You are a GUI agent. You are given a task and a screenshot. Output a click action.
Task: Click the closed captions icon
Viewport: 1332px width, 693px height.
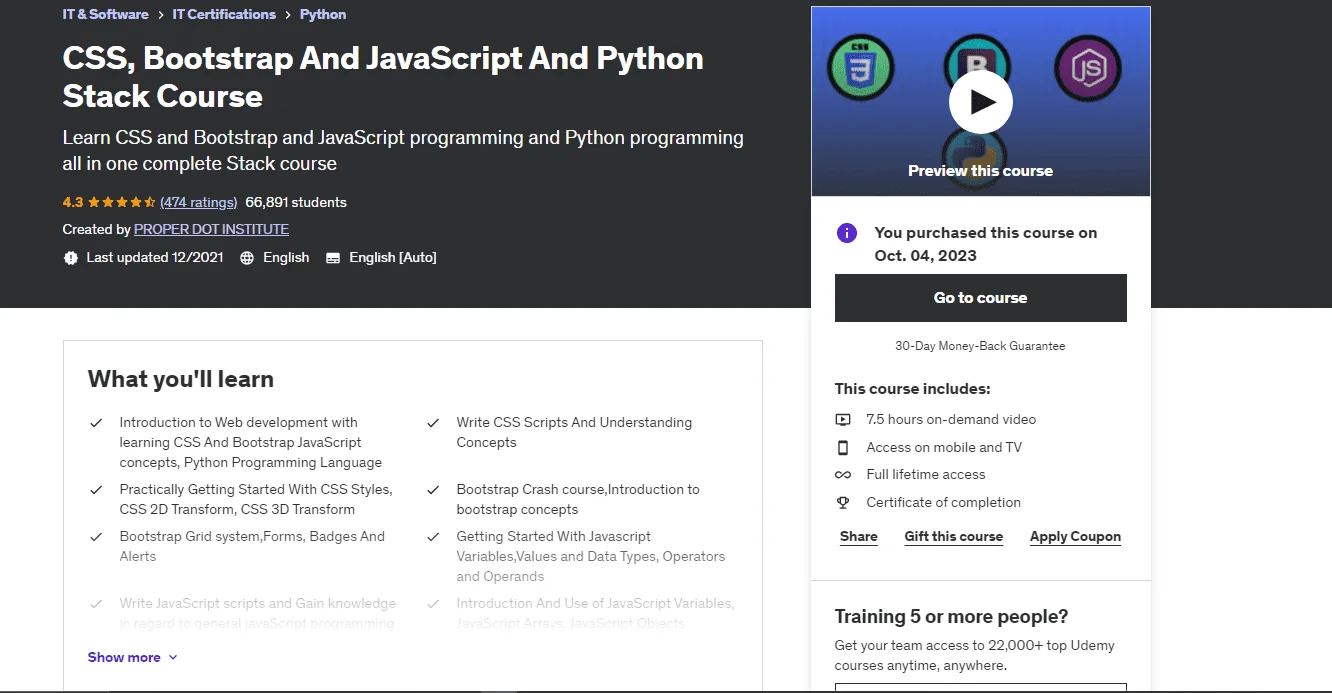coord(333,258)
